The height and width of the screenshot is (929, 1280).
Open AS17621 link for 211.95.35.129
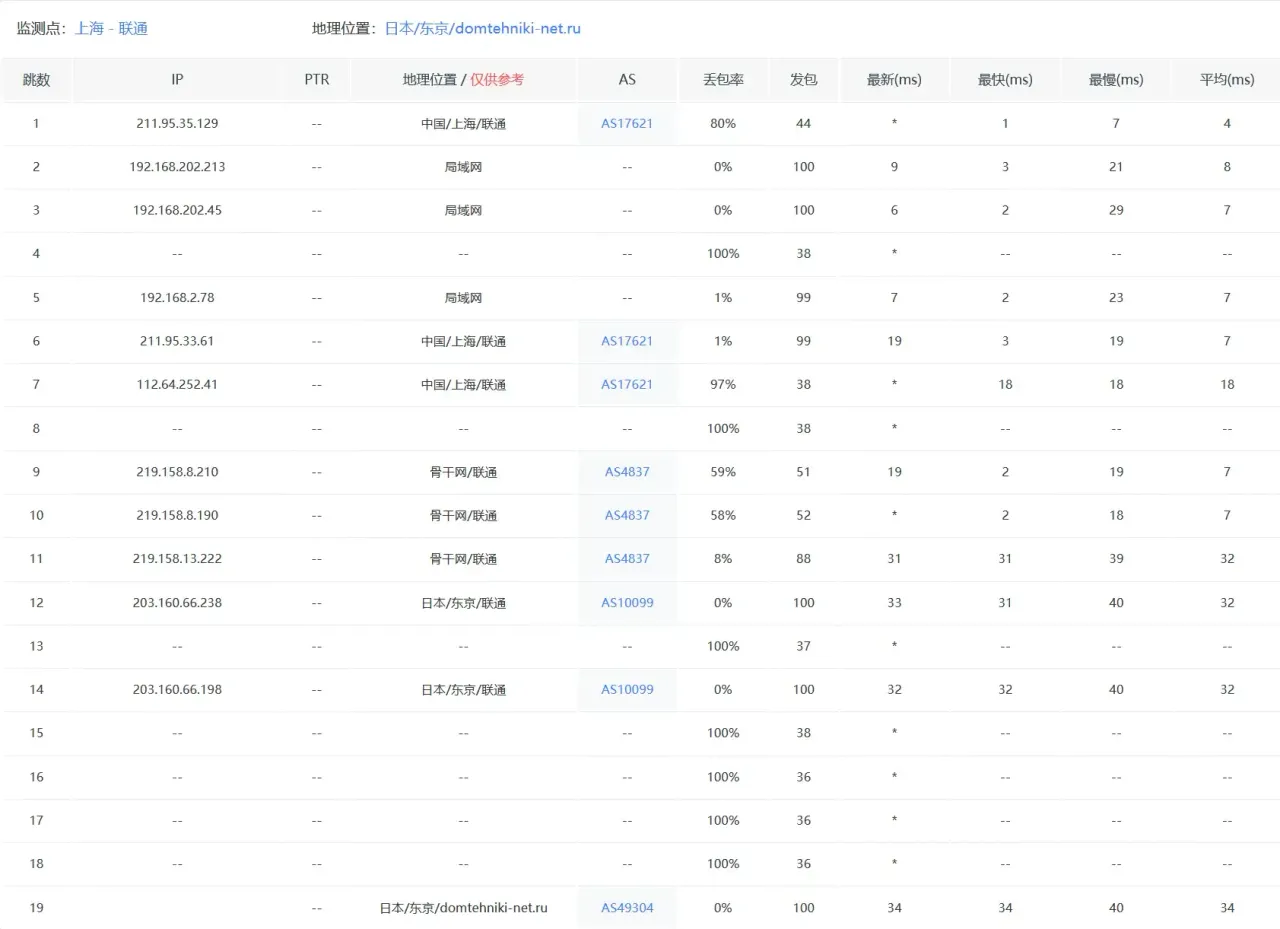(x=627, y=124)
